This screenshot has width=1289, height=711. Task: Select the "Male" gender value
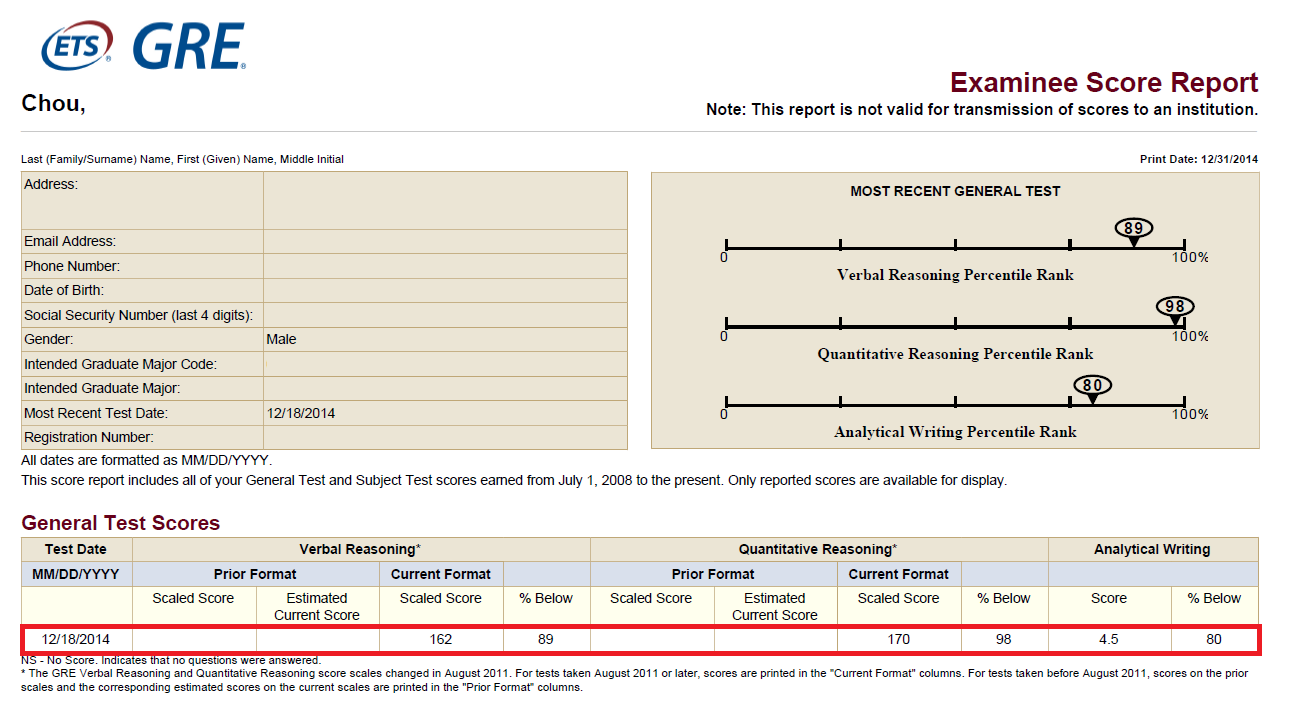click(281, 339)
